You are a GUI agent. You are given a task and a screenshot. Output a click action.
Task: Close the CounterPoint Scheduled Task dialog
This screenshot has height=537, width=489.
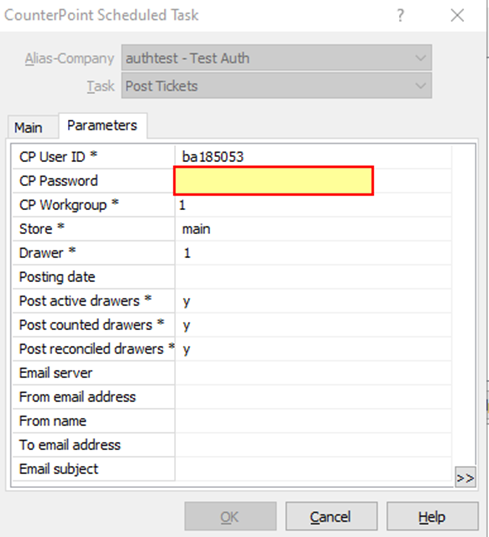tap(457, 15)
